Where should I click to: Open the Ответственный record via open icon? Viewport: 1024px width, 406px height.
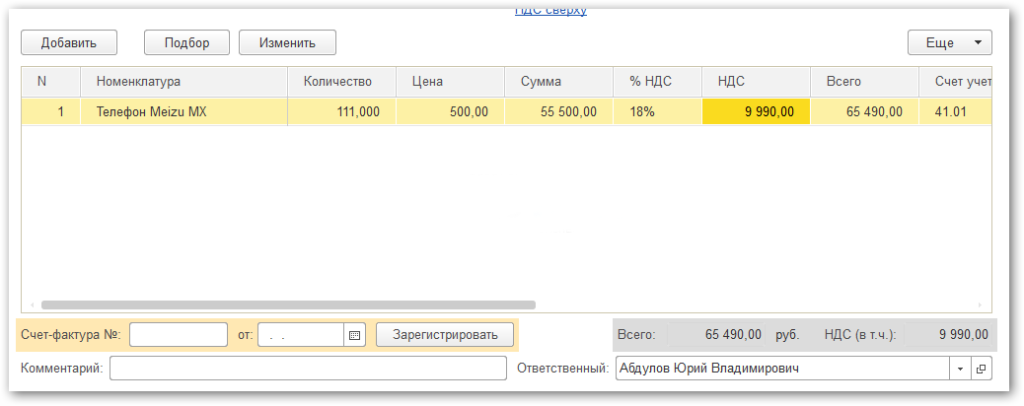click(981, 369)
